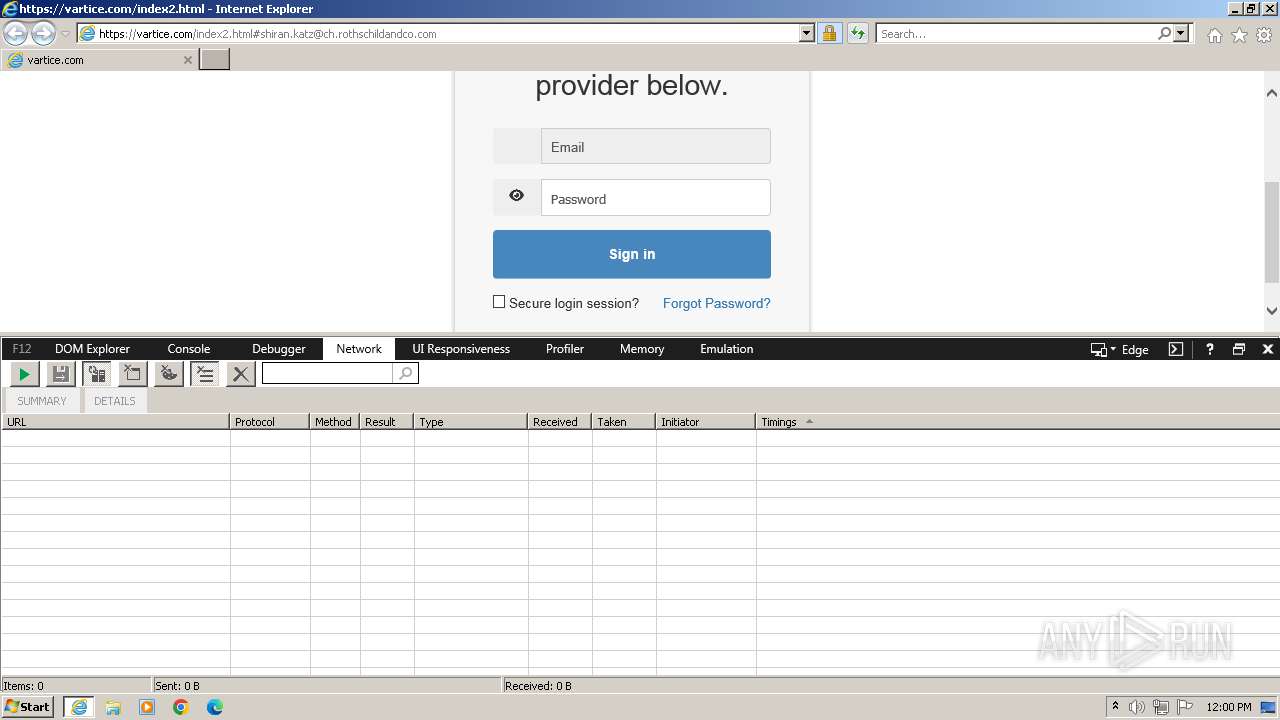Sort by Method column header
1280x720 pixels.
(x=334, y=422)
